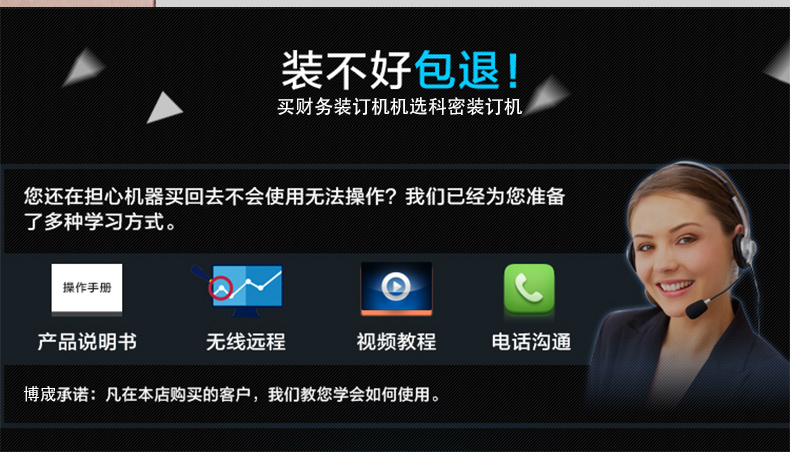Click the 操作手册 manual icon
The height and width of the screenshot is (452, 790).
(87, 289)
